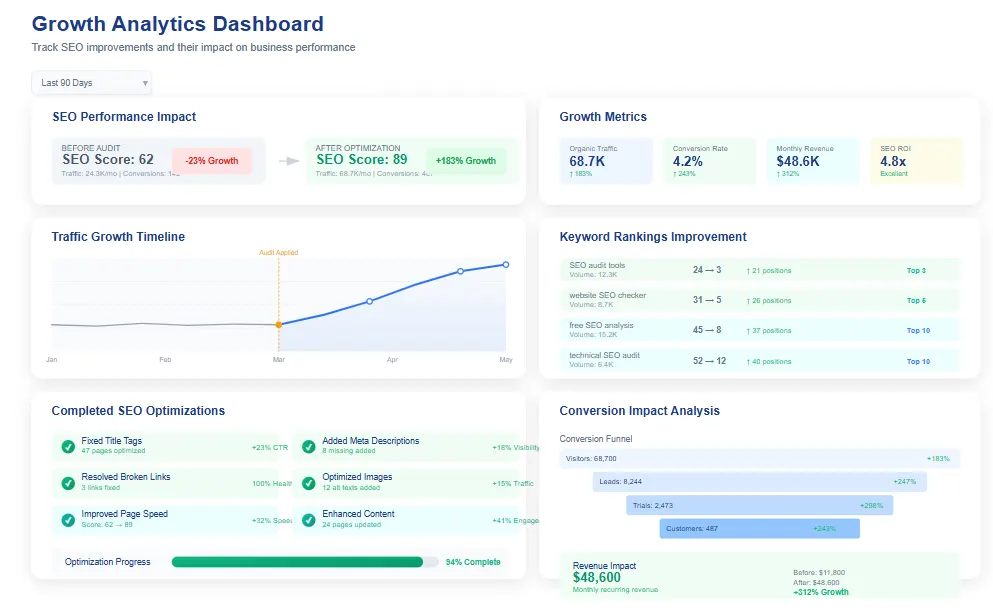
Task: Toggle the Optimized Images completion check
Action: click(x=309, y=481)
